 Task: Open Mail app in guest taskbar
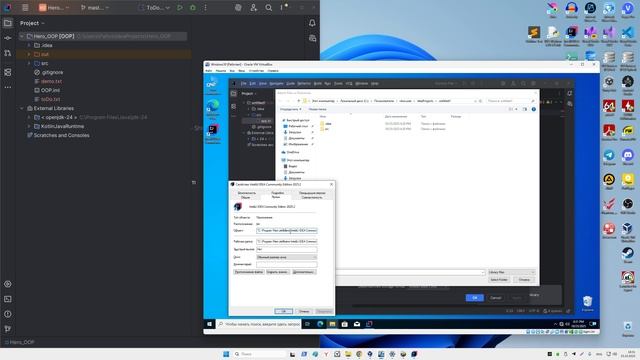[x=357, y=324]
